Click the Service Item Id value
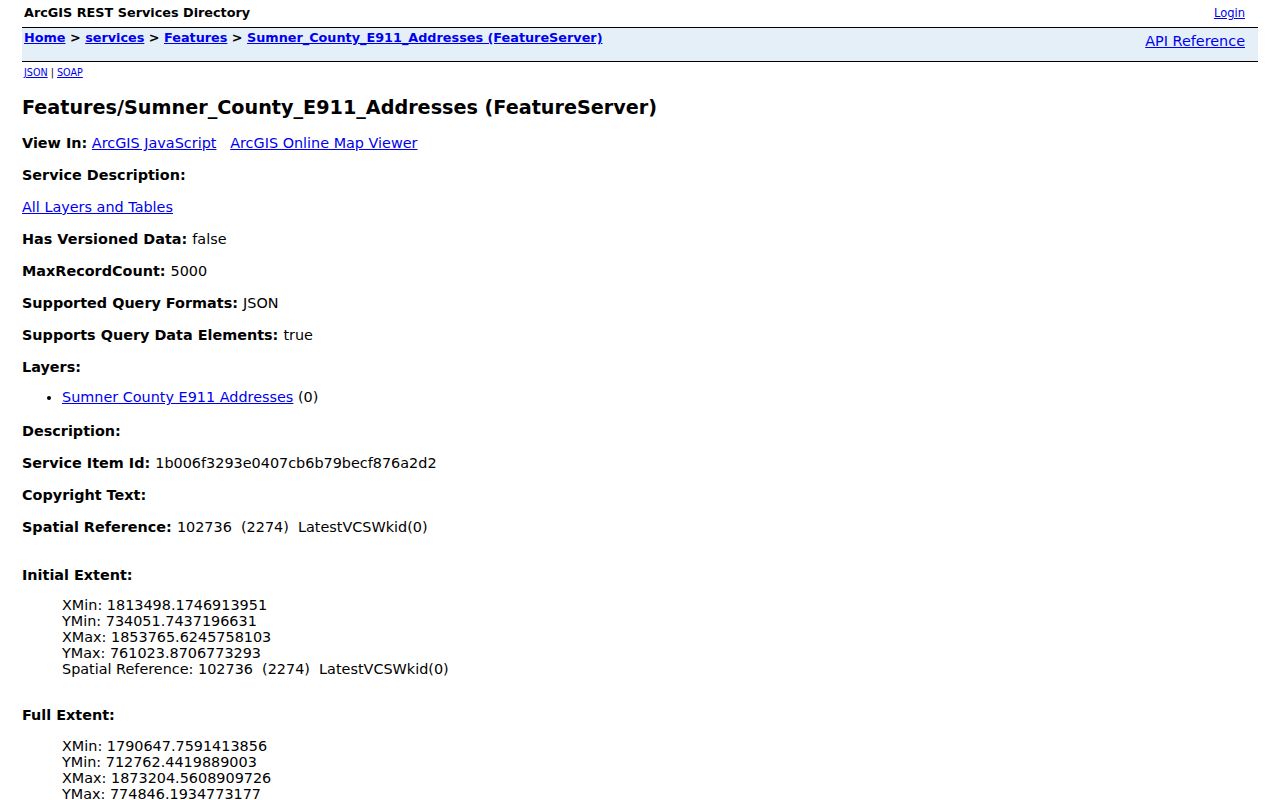The height and width of the screenshot is (800, 1280). click(296, 463)
